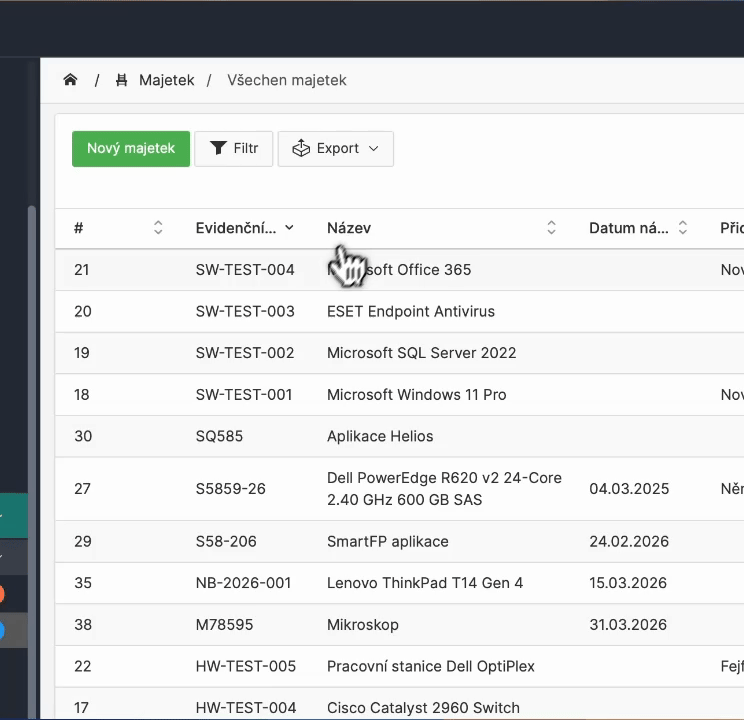This screenshot has width=744, height=720.
Task: Go to home via breadcrumb house icon
Action: 70,80
